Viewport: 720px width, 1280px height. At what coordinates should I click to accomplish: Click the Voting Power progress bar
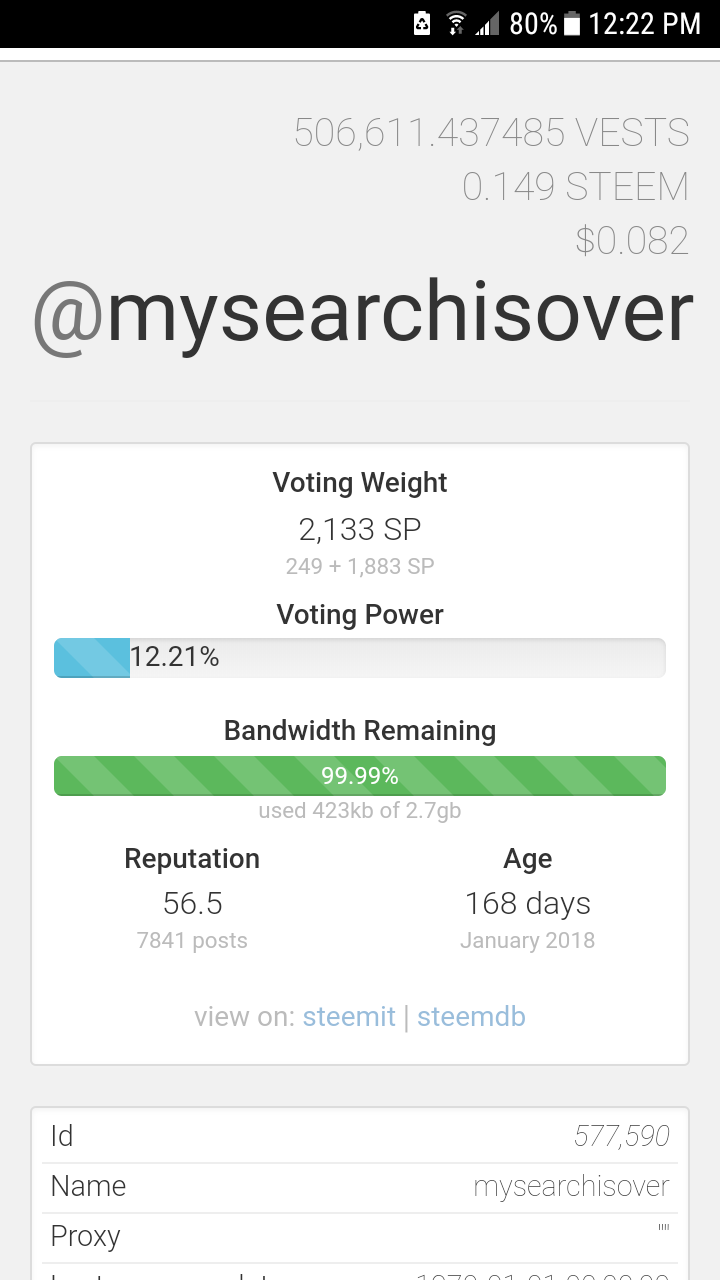(360, 657)
